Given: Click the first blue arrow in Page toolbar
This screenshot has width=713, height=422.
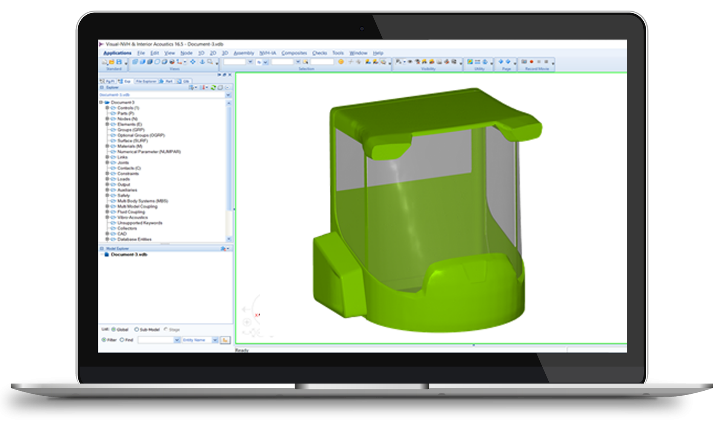Looking at the screenshot, I should (501, 62).
